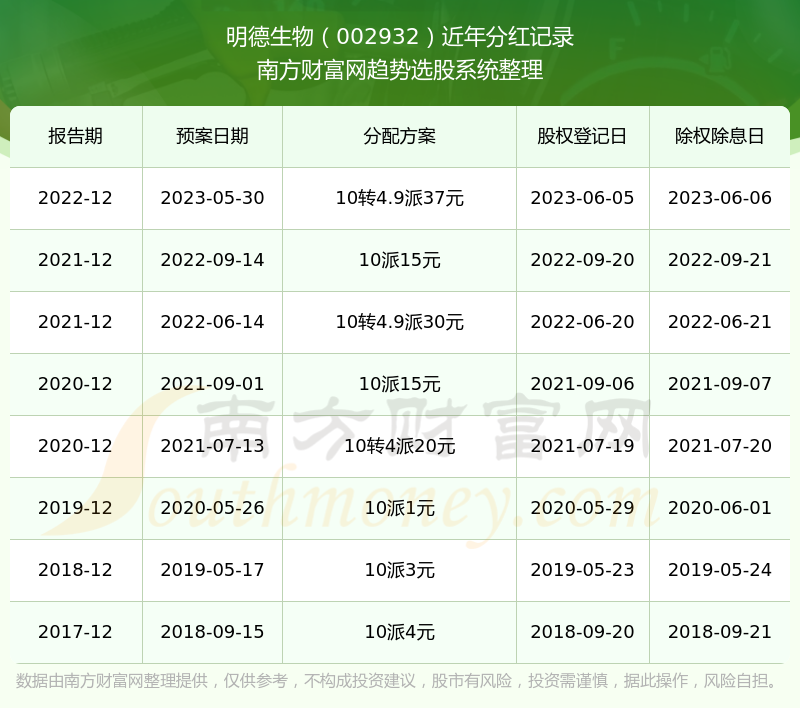Select the 2020-05-26 proposal date cell
Viewport: 800px width, 708px height.
212,508
